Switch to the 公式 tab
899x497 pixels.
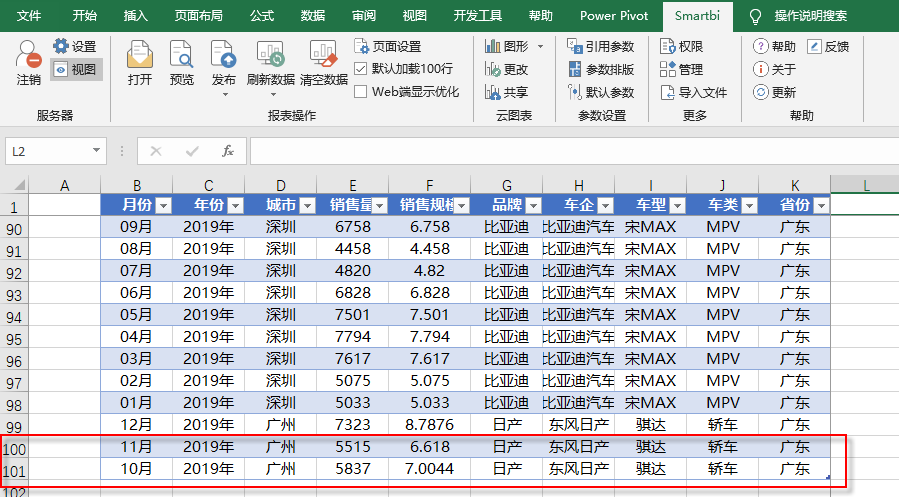click(x=261, y=15)
